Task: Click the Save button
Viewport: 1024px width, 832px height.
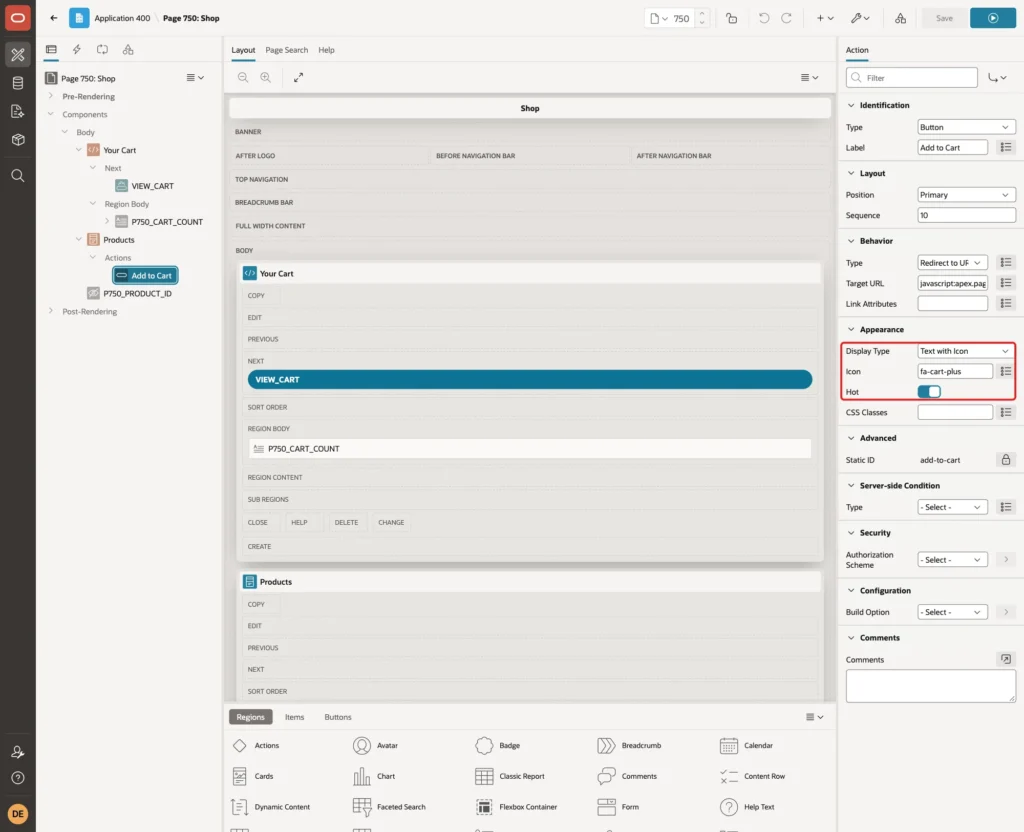Action: (944, 18)
